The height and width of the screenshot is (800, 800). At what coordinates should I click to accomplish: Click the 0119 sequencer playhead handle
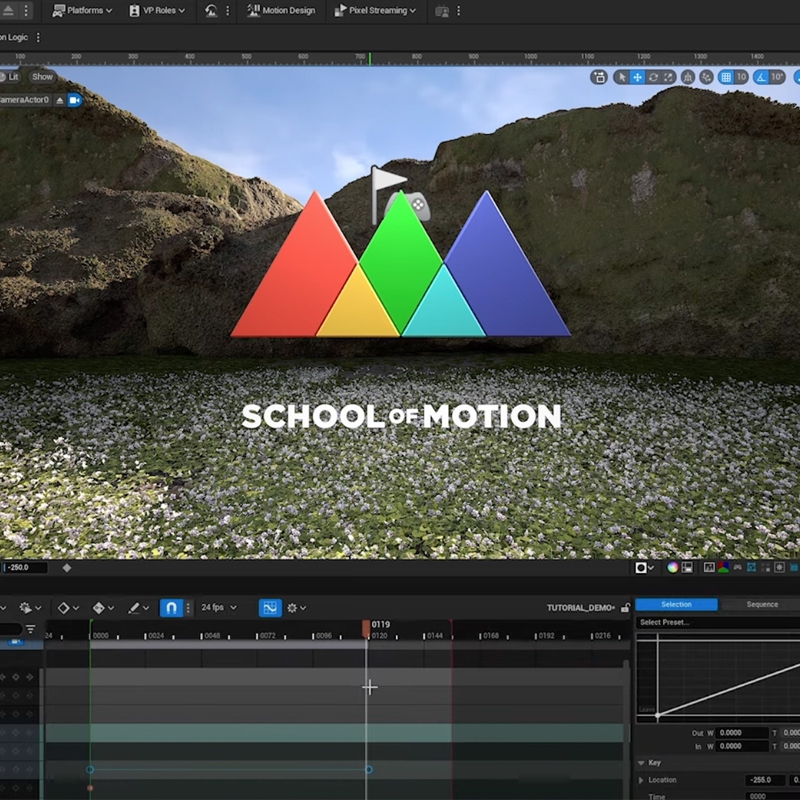pyautogui.click(x=366, y=629)
